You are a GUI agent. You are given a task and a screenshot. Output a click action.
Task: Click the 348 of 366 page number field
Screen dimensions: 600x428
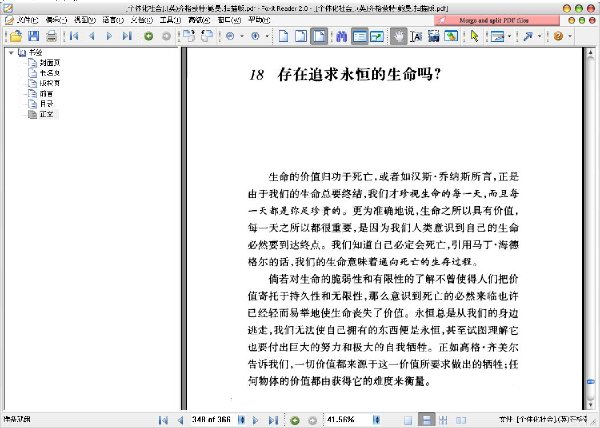point(213,420)
